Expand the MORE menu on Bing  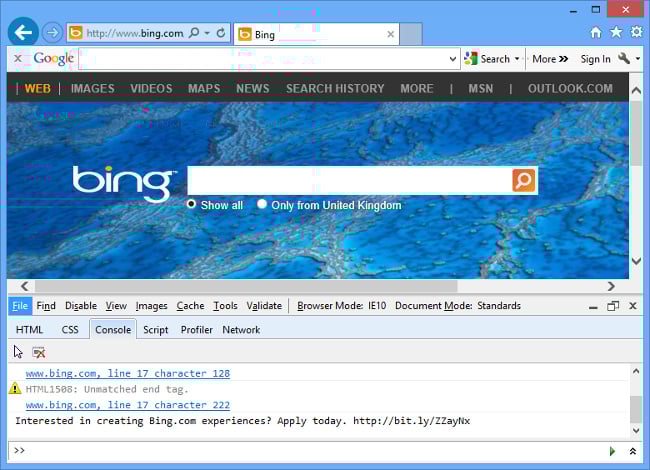[417, 88]
